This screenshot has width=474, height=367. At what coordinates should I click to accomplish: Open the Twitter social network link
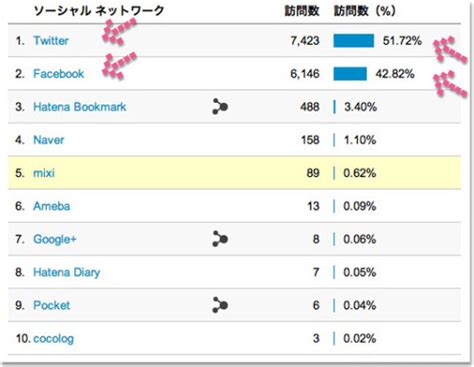(51, 41)
